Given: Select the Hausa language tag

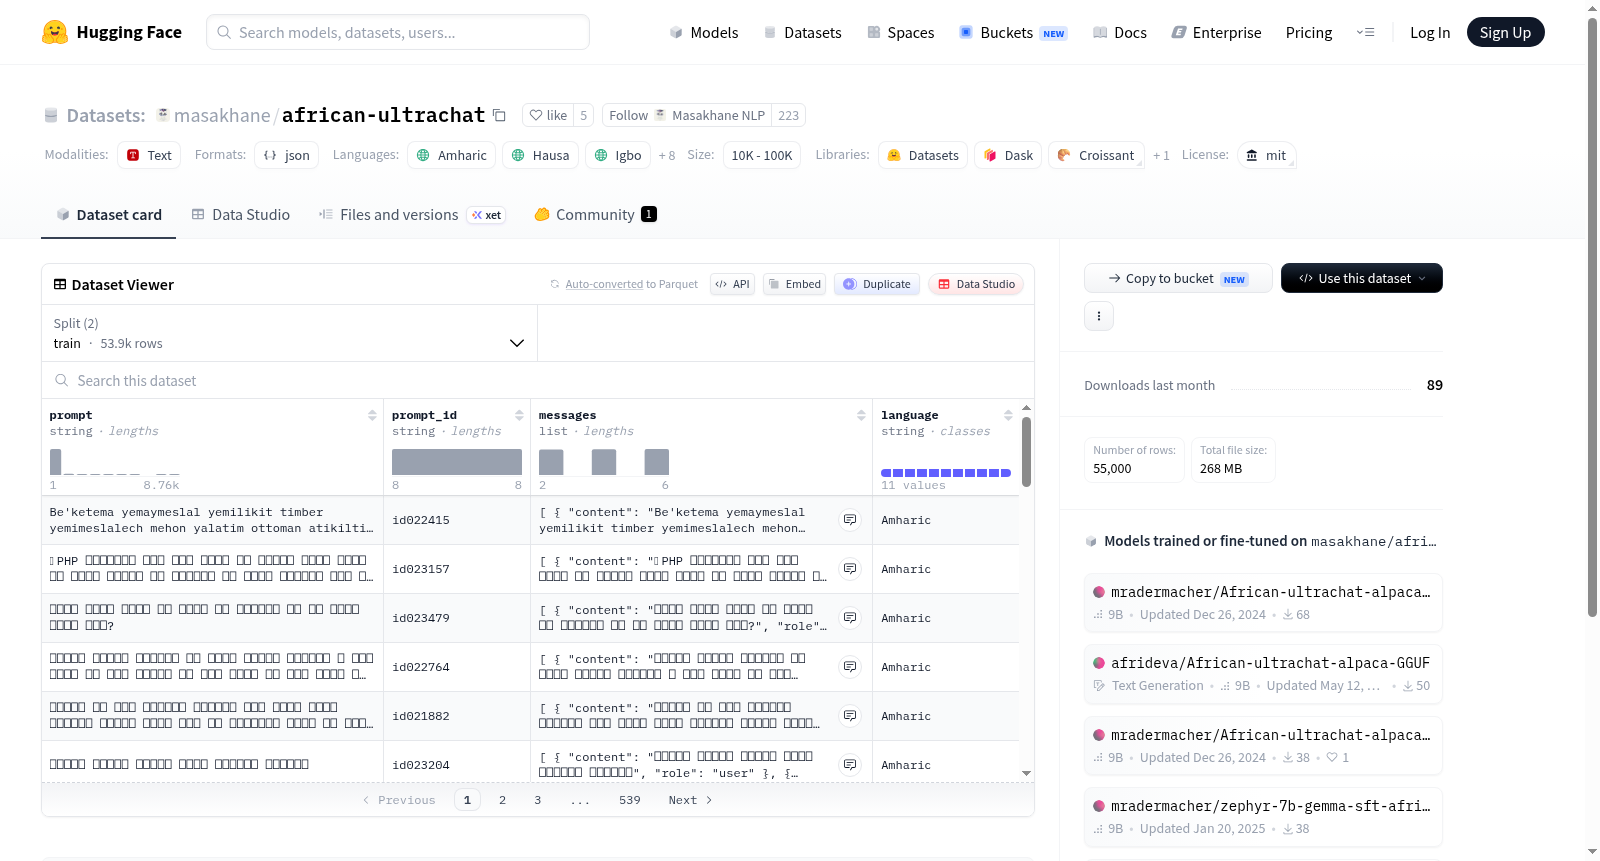Looking at the screenshot, I should pyautogui.click(x=540, y=155).
